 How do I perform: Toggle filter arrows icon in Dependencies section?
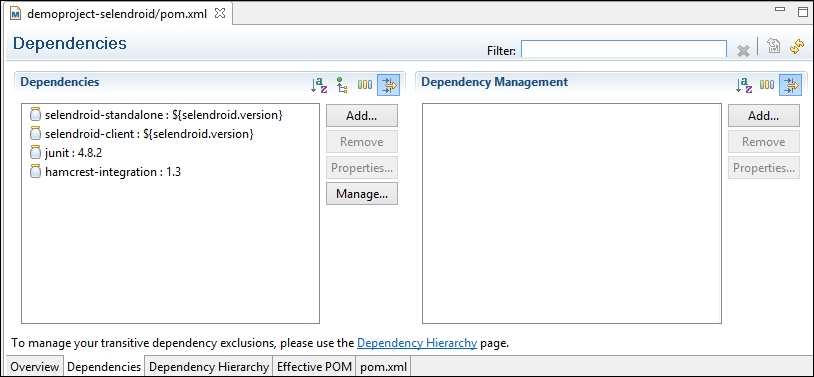388,85
